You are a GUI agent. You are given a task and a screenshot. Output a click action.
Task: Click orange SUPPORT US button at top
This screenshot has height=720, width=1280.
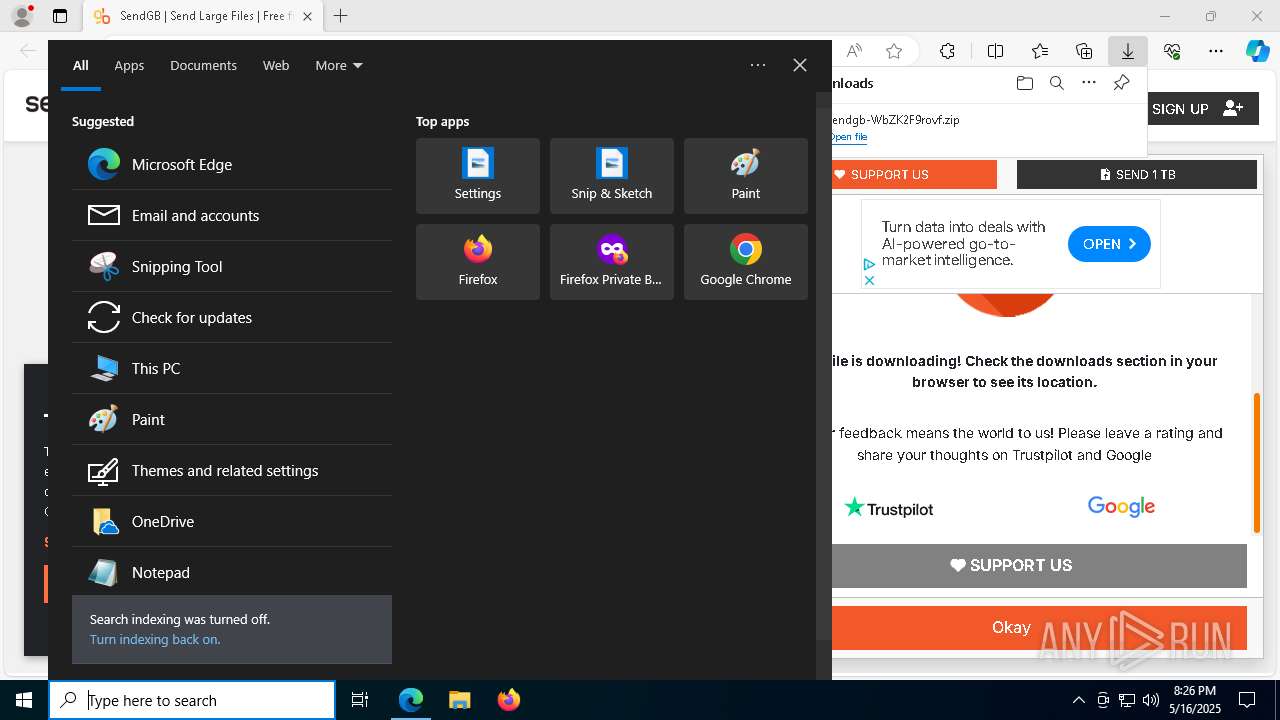click(x=914, y=174)
